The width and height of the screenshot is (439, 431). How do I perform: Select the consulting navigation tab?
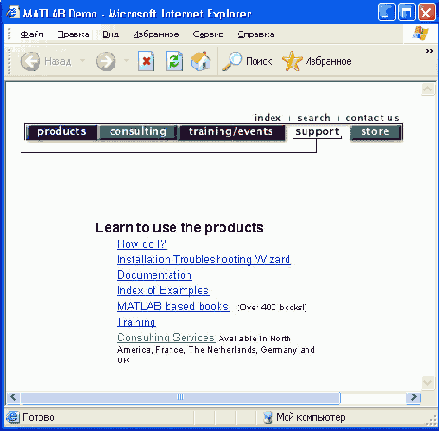[138, 132]
